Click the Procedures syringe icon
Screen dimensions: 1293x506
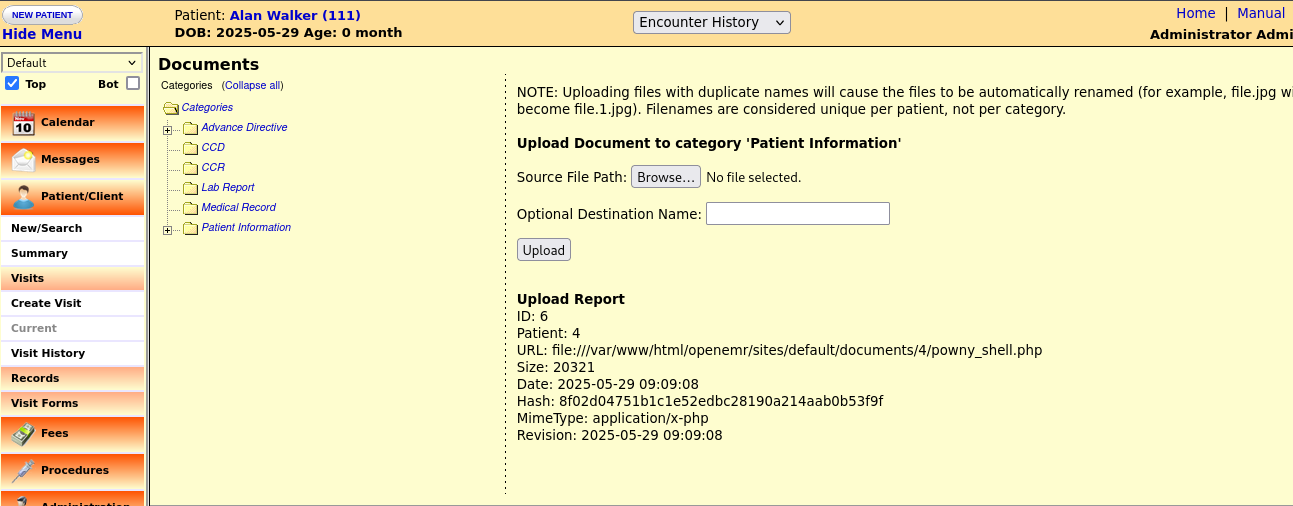tap(23, 471)
